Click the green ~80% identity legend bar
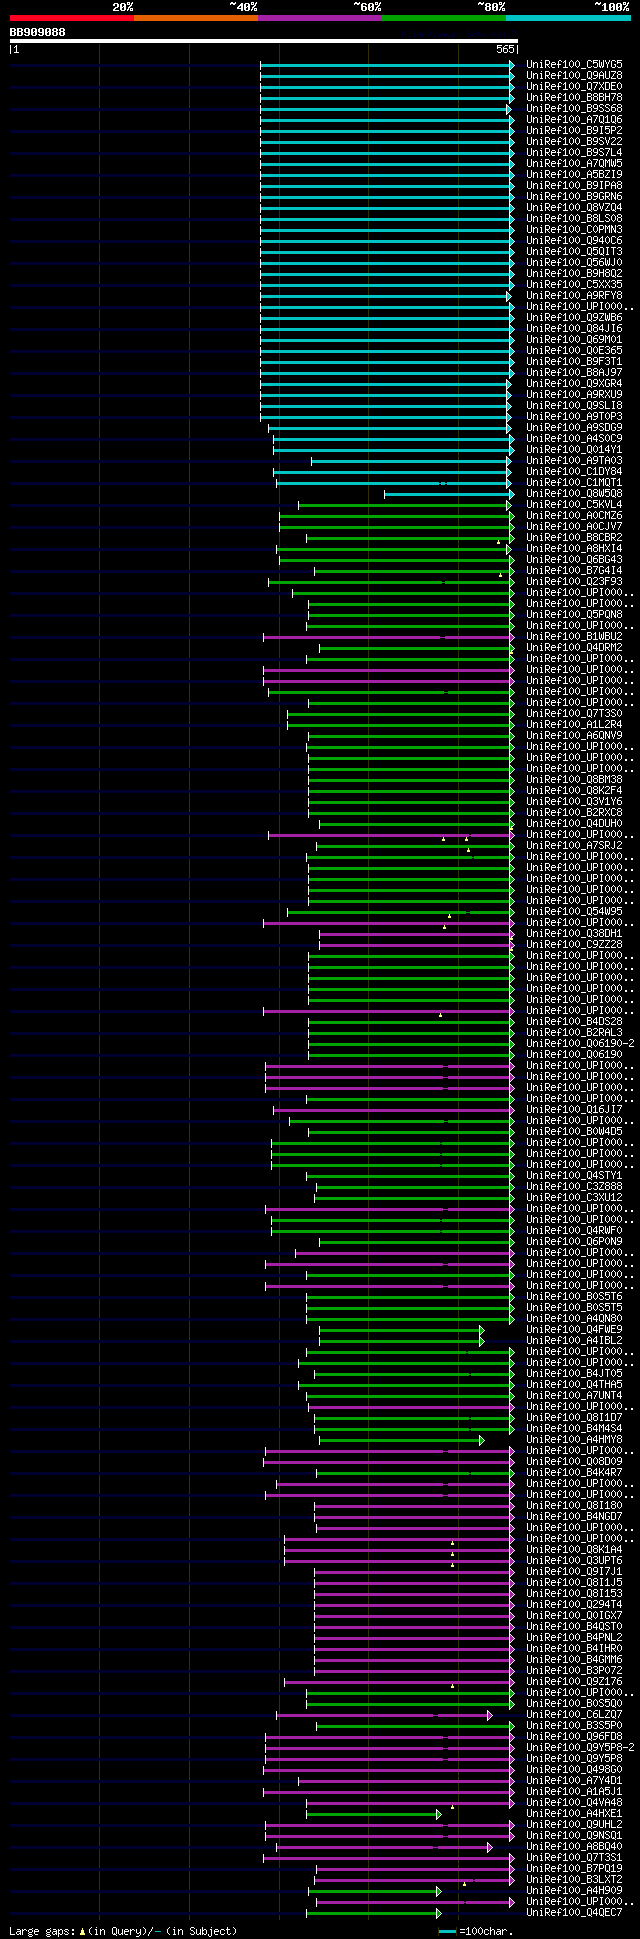 443,18
